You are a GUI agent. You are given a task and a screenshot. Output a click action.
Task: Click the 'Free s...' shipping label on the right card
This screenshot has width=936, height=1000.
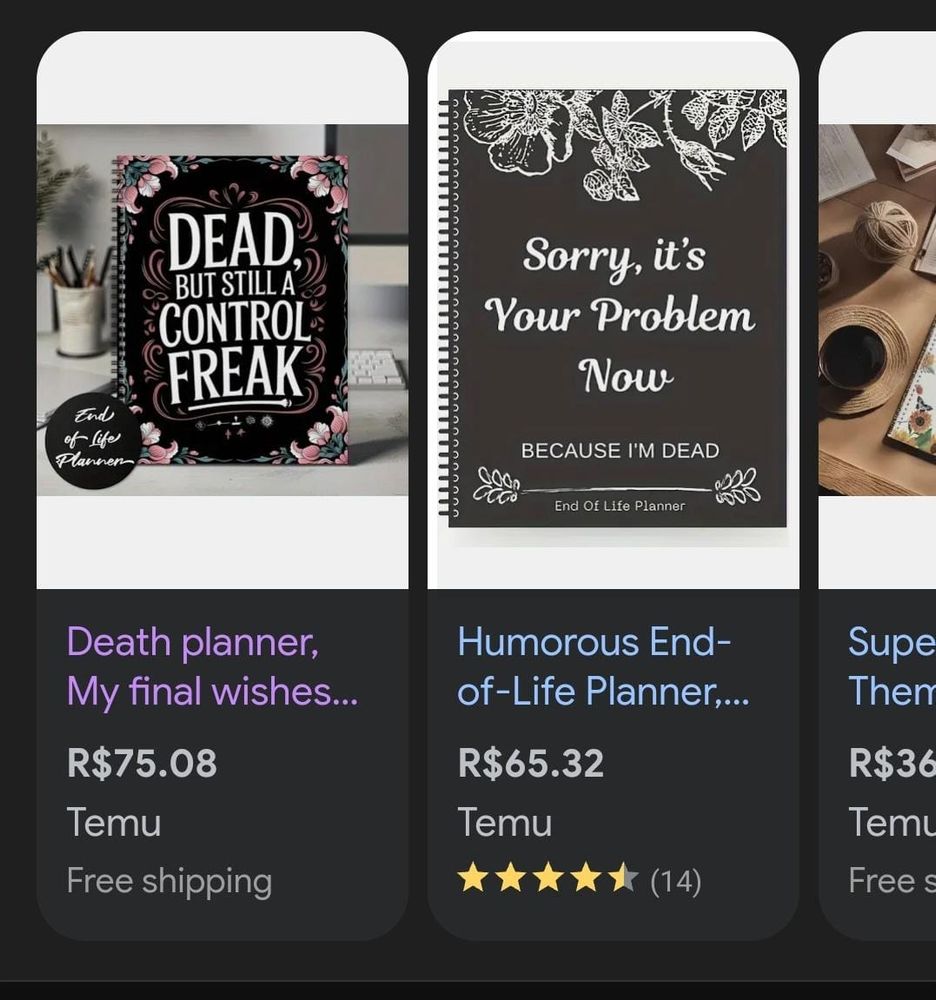coord(889,881)
